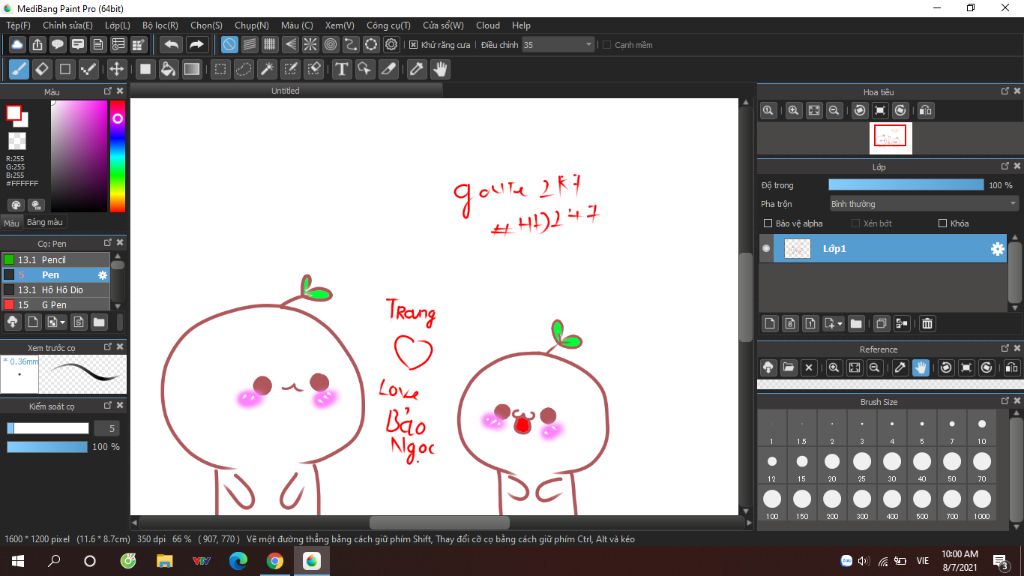This screenshot has height=576, width=1024.
Task: Switch to Bảng màu tab
Action: 44,222
